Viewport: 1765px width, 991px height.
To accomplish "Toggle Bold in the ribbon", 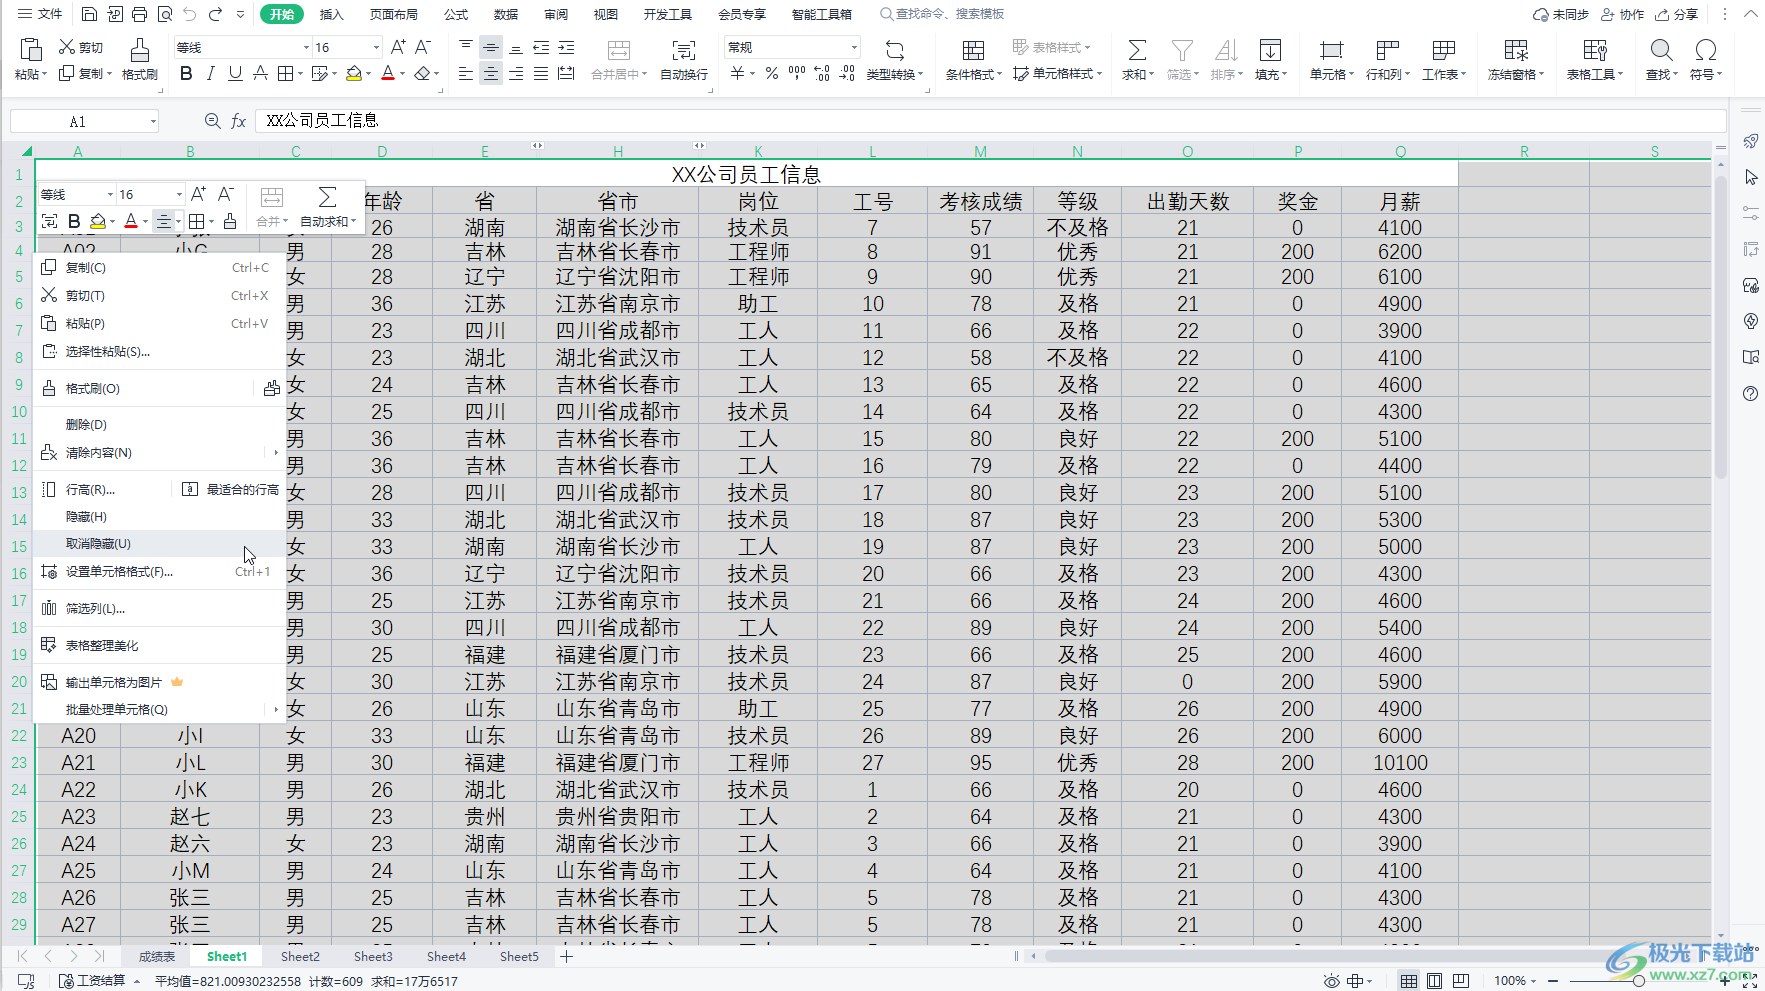I will tap(186, 73).
